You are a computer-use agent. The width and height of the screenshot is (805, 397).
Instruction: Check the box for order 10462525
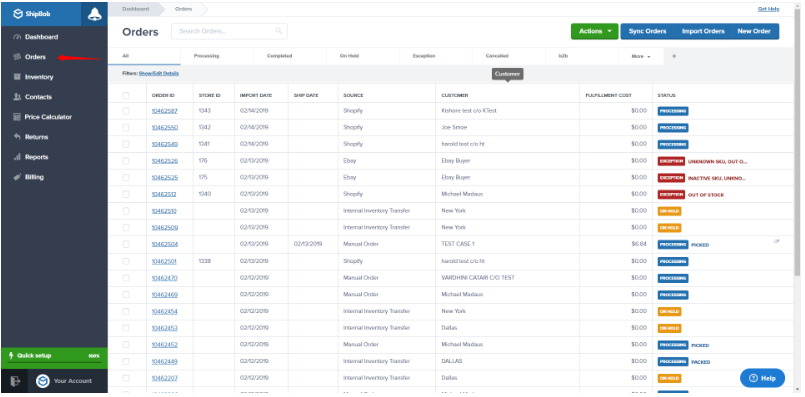coord(126,177)
